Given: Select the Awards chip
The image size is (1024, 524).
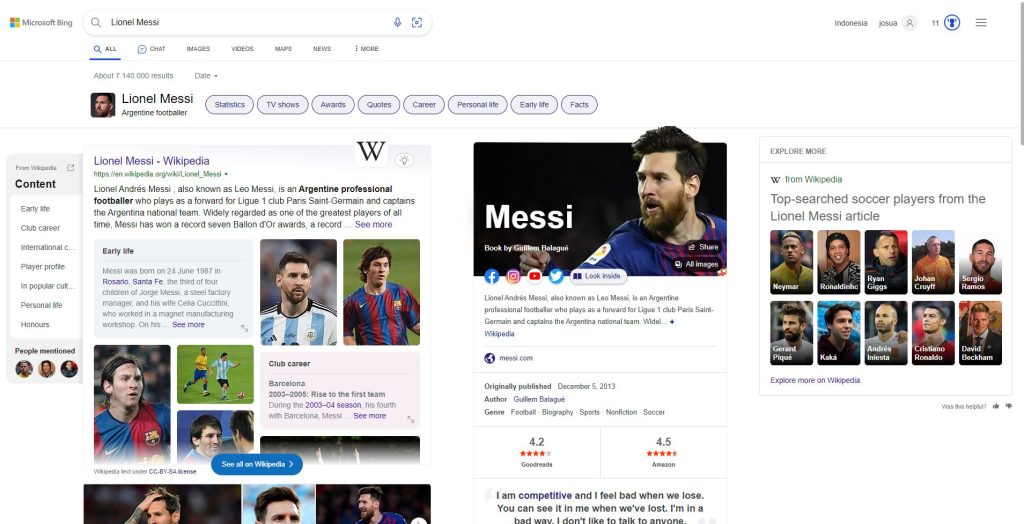Looking at the screenshot, I should [x=333, y=105].
